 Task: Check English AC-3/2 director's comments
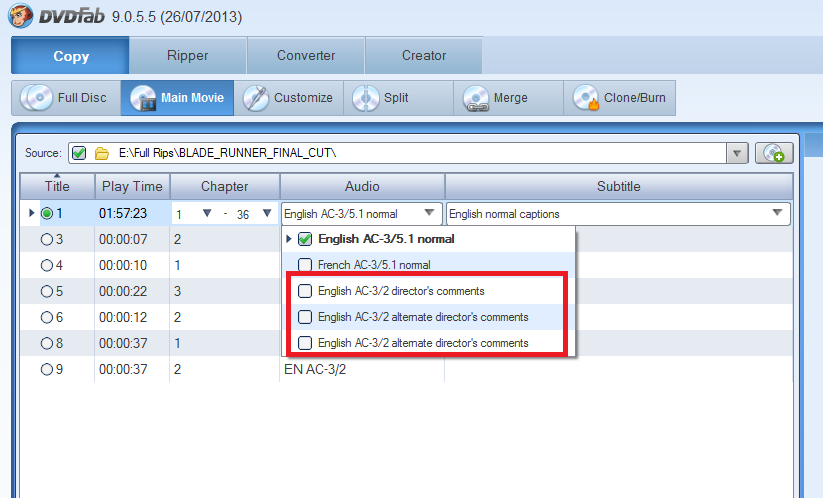305,291
